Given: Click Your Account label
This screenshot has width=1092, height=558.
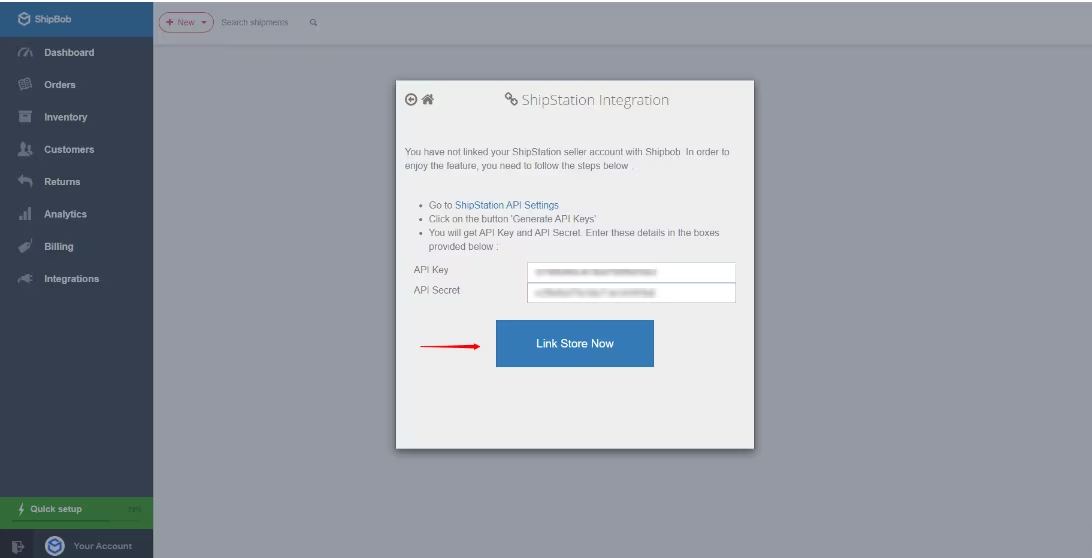Looking at the screenshot, I should click(102, 546).
